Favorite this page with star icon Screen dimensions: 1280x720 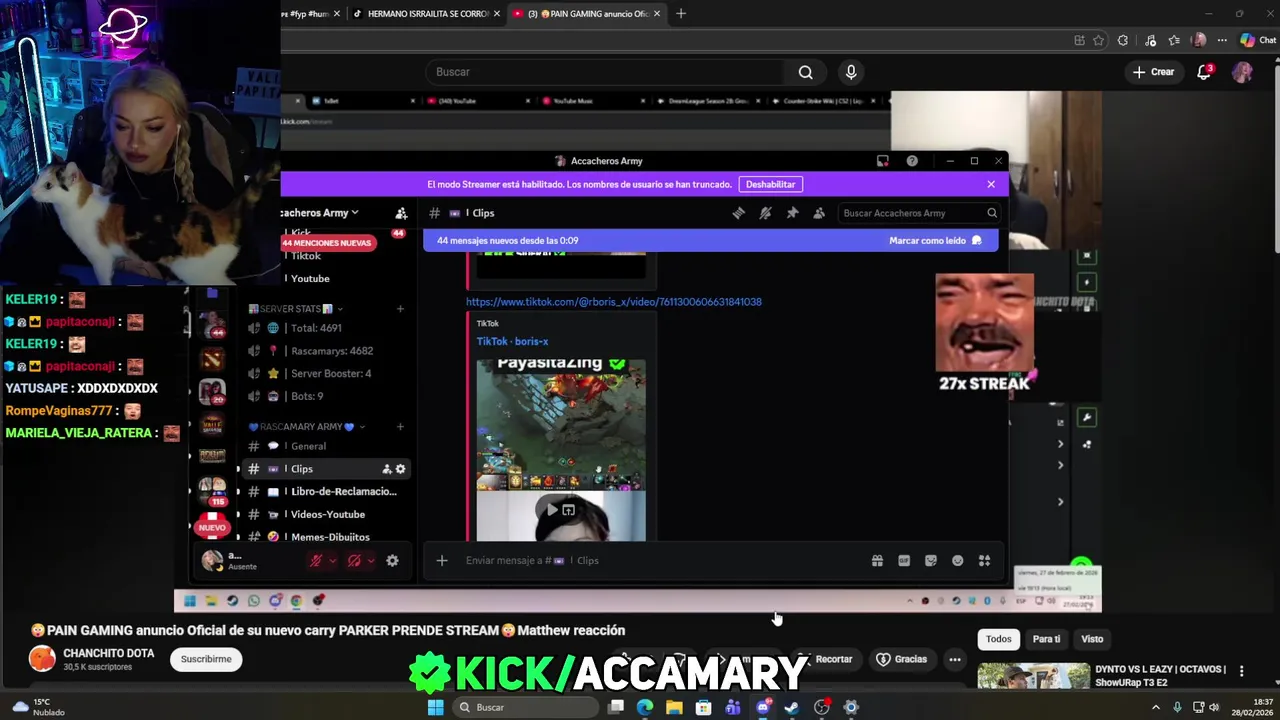pyautogui.click(x=1098, y=40)
